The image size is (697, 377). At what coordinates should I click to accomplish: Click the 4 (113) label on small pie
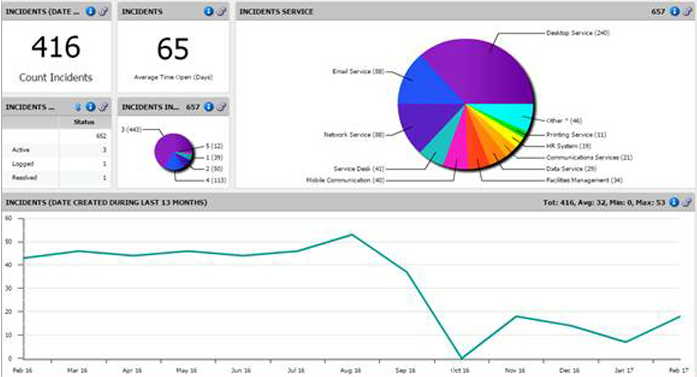pyautogui.click(x=216, y=180)
